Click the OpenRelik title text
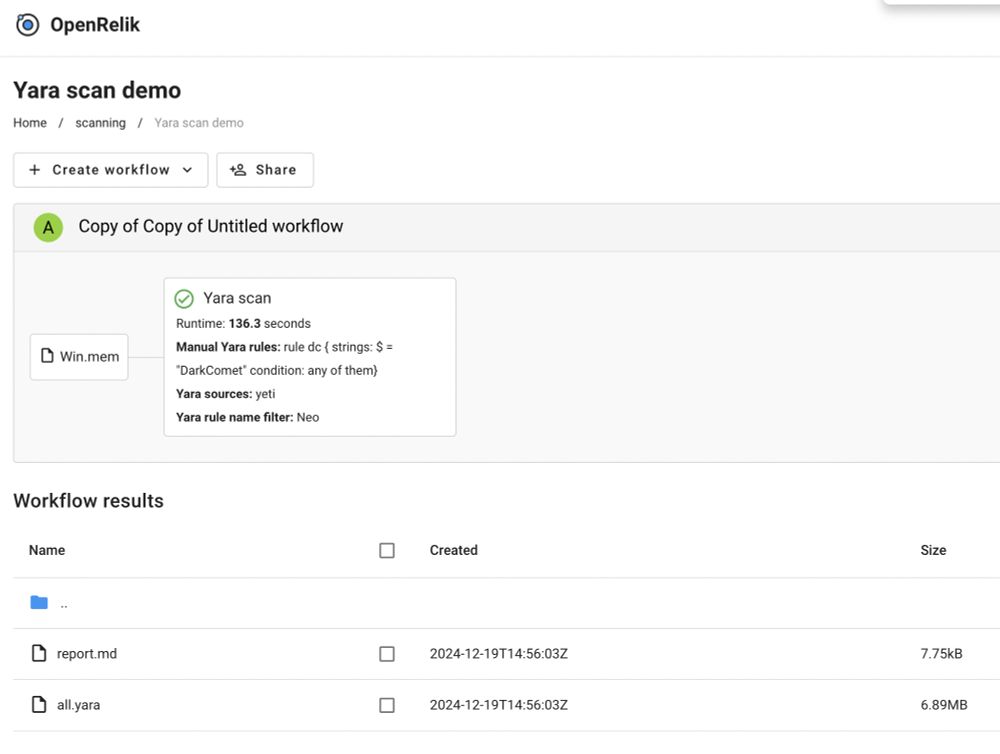The image size is (1000, 754). 95,25
